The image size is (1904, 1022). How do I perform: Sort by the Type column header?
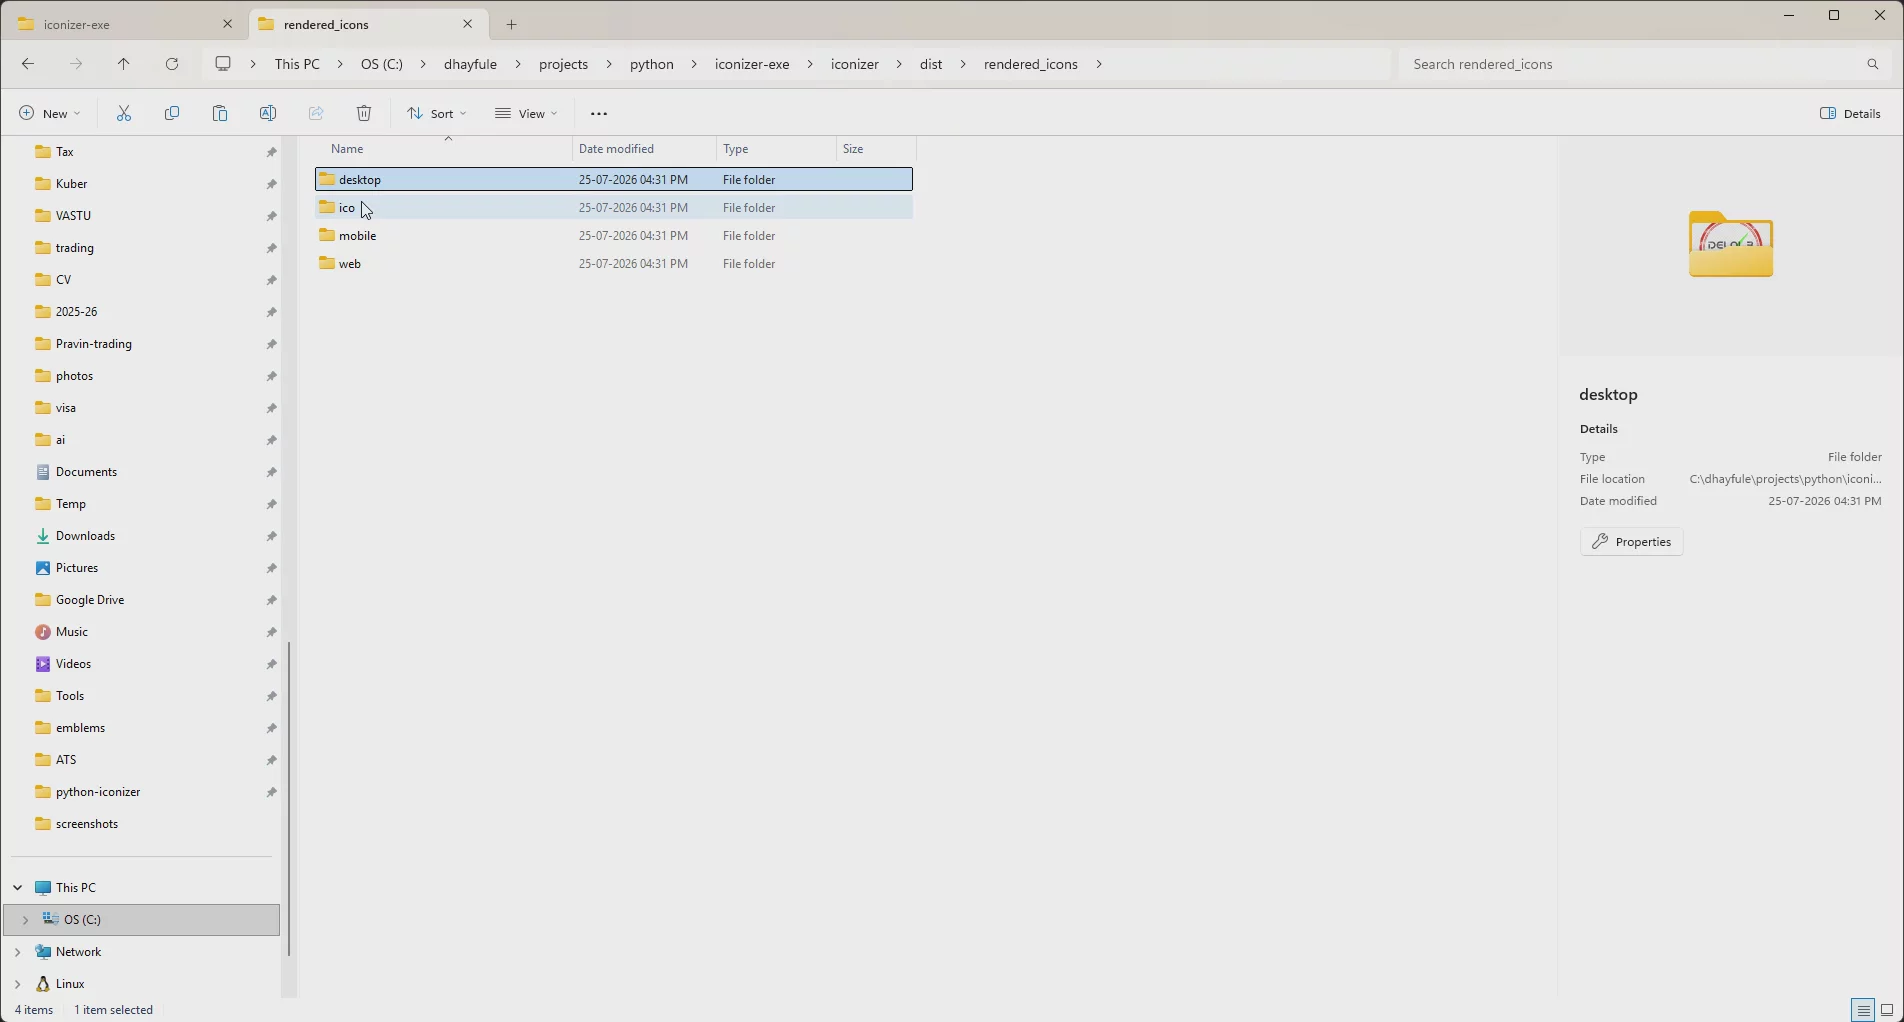tap(776, 149)
